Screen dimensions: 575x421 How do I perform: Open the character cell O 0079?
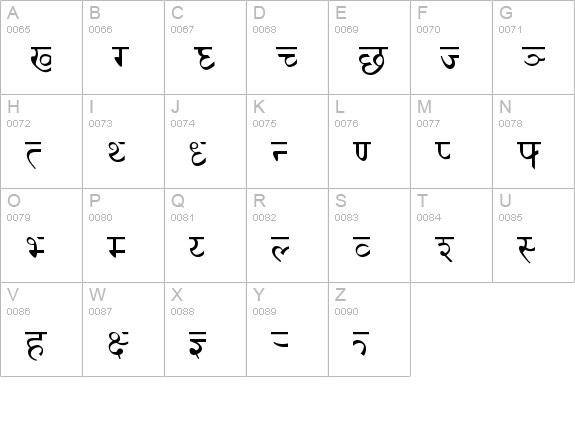pyautogui.click(x=41, y=235)
